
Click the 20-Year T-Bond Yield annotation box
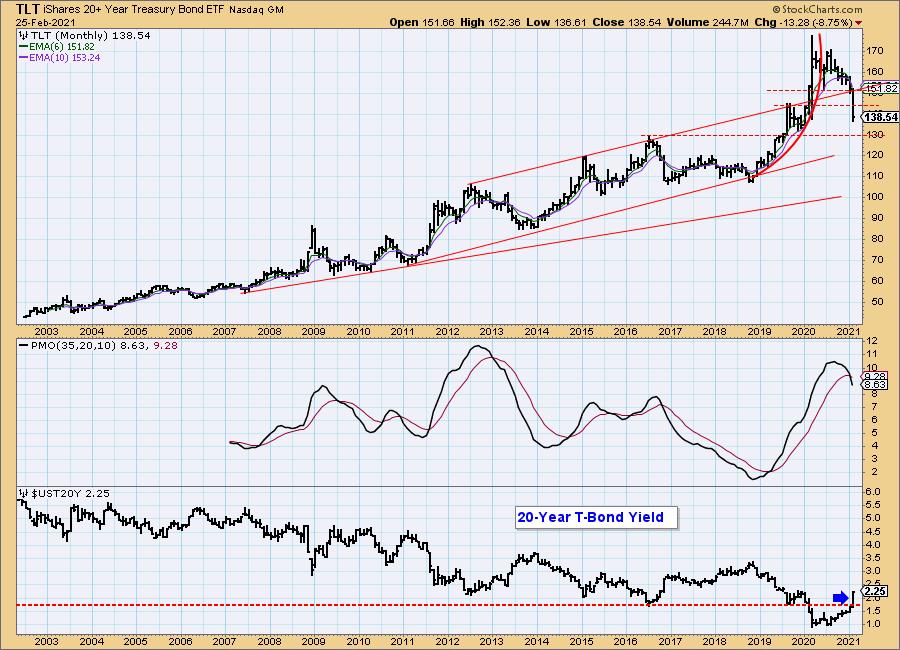click(x=596, y=517)
